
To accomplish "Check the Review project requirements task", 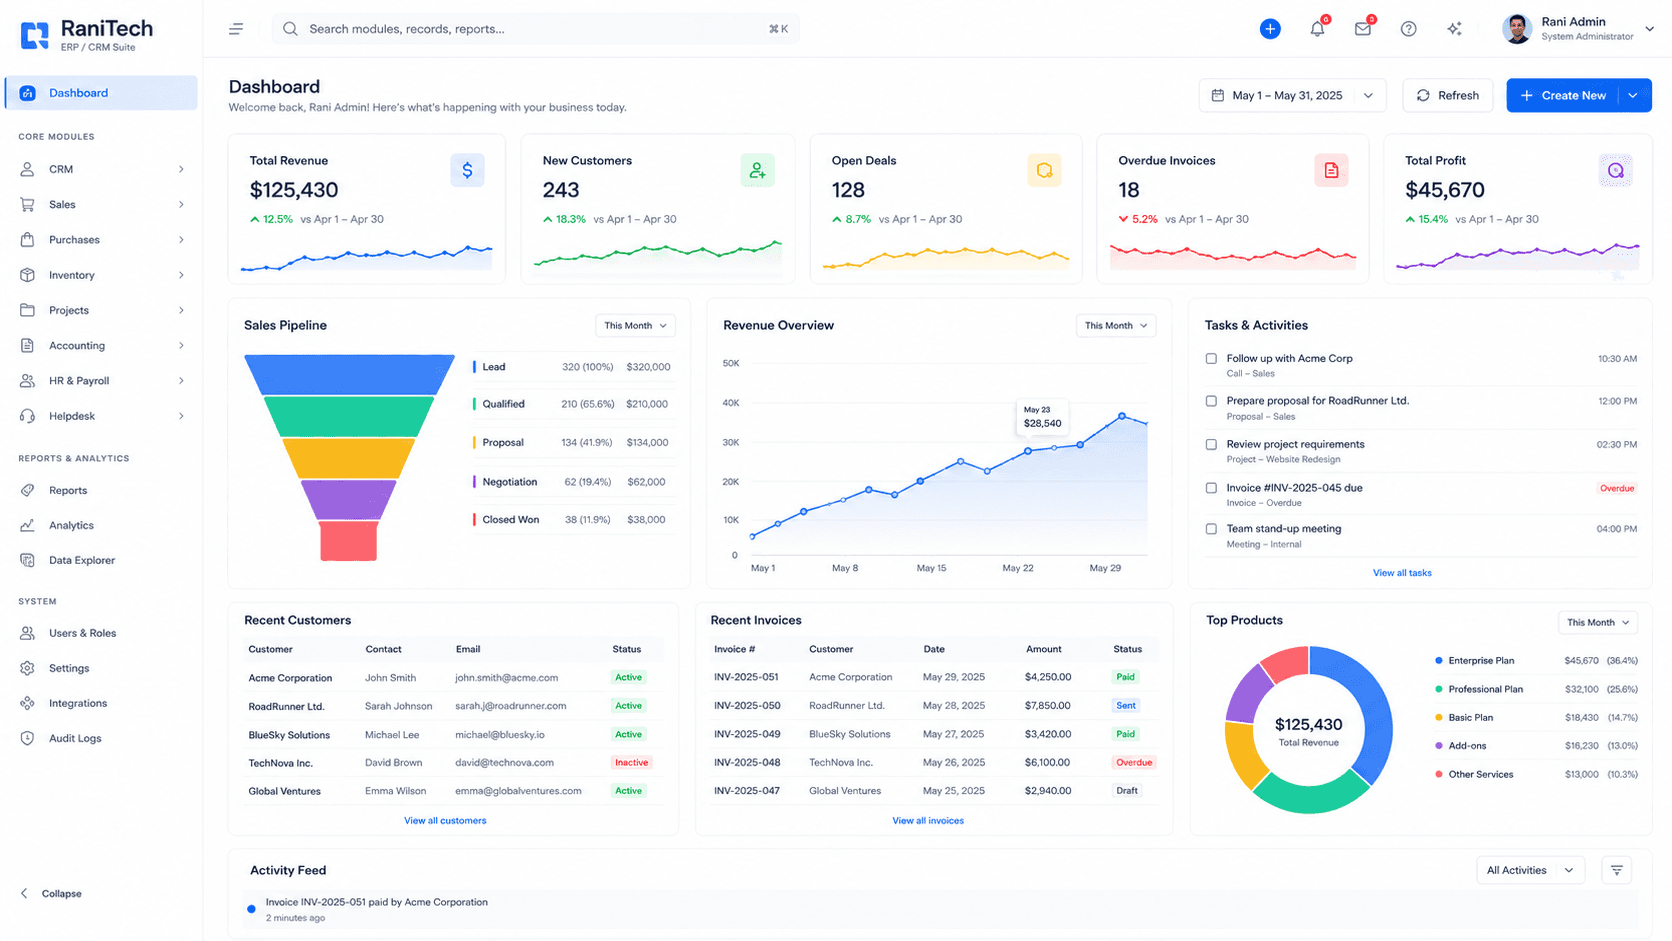I will (1211, 444).
